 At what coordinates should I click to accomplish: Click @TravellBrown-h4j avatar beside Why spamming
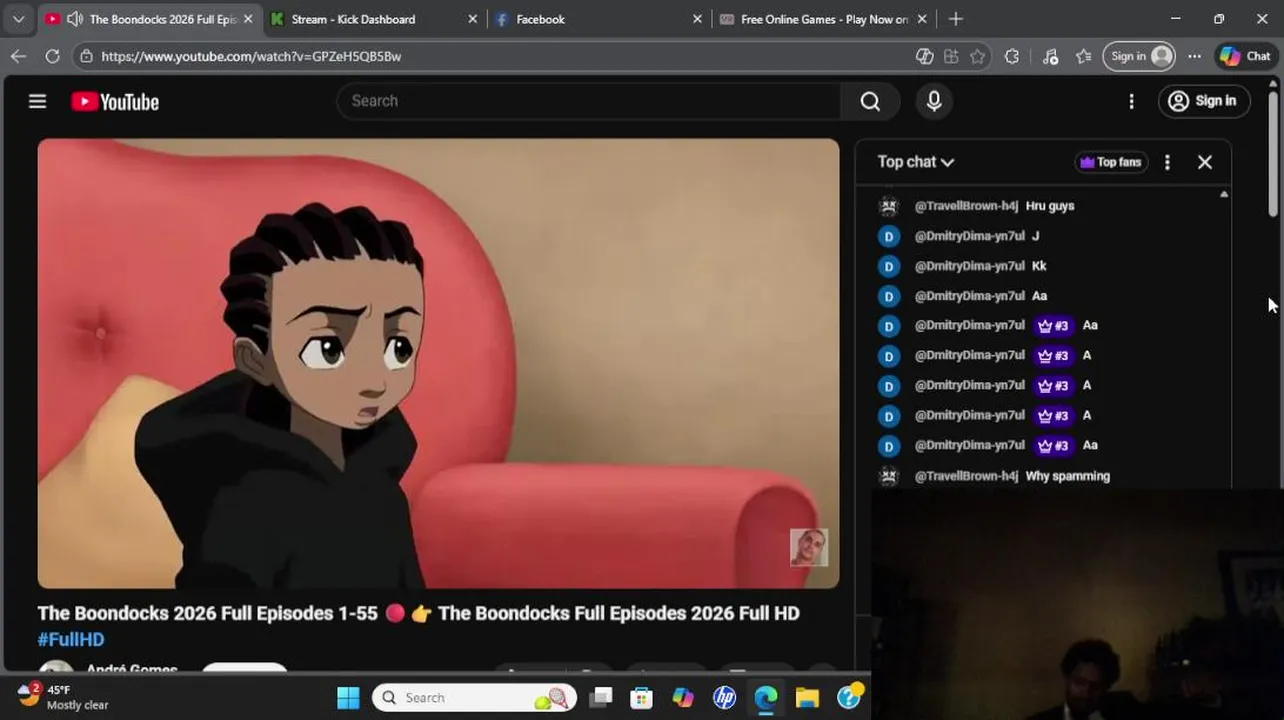coord(888,476)
